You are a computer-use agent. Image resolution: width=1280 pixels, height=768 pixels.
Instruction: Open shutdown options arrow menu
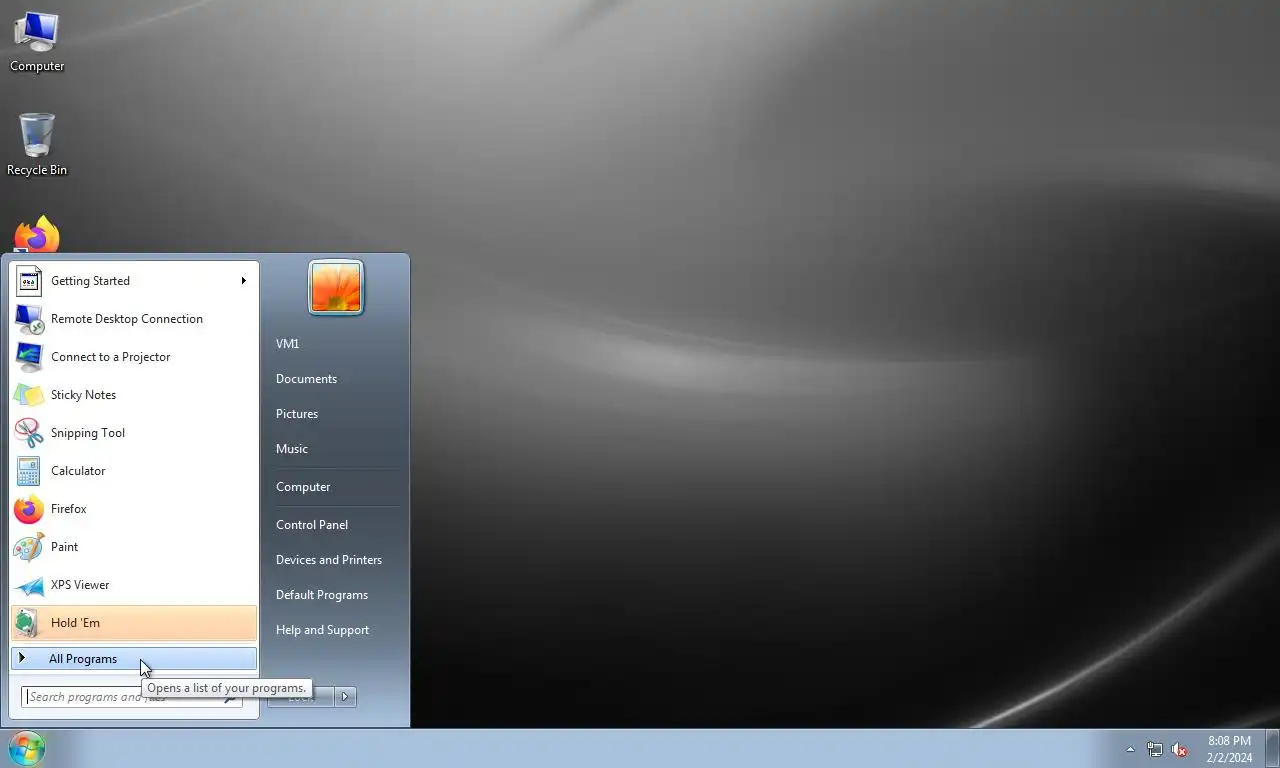346,697
